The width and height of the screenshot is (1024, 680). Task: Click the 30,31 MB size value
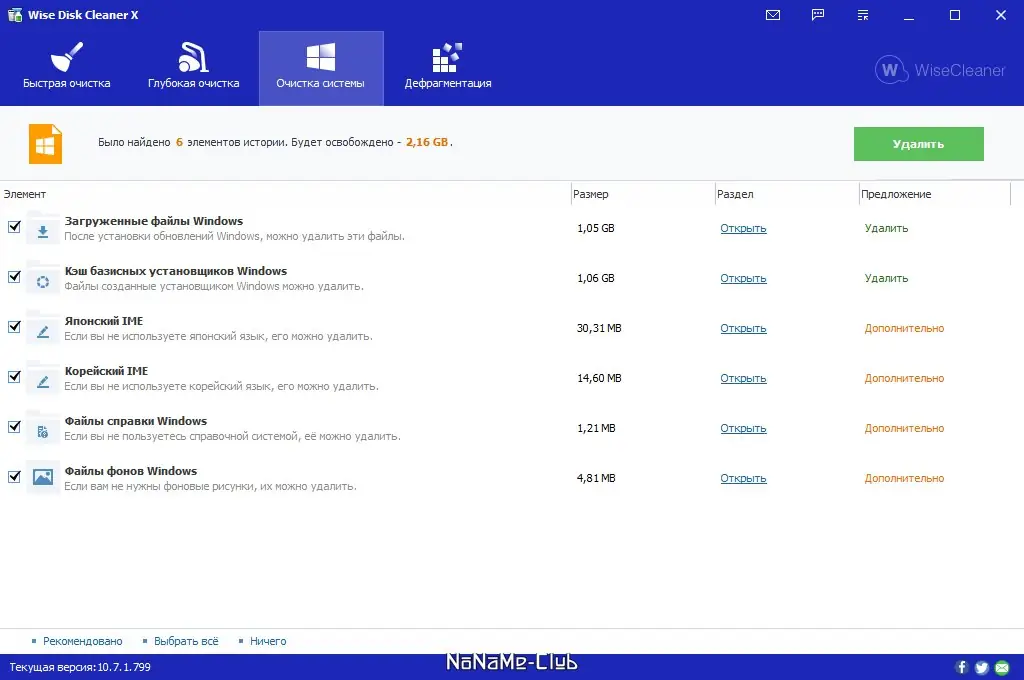click(599, 328)
